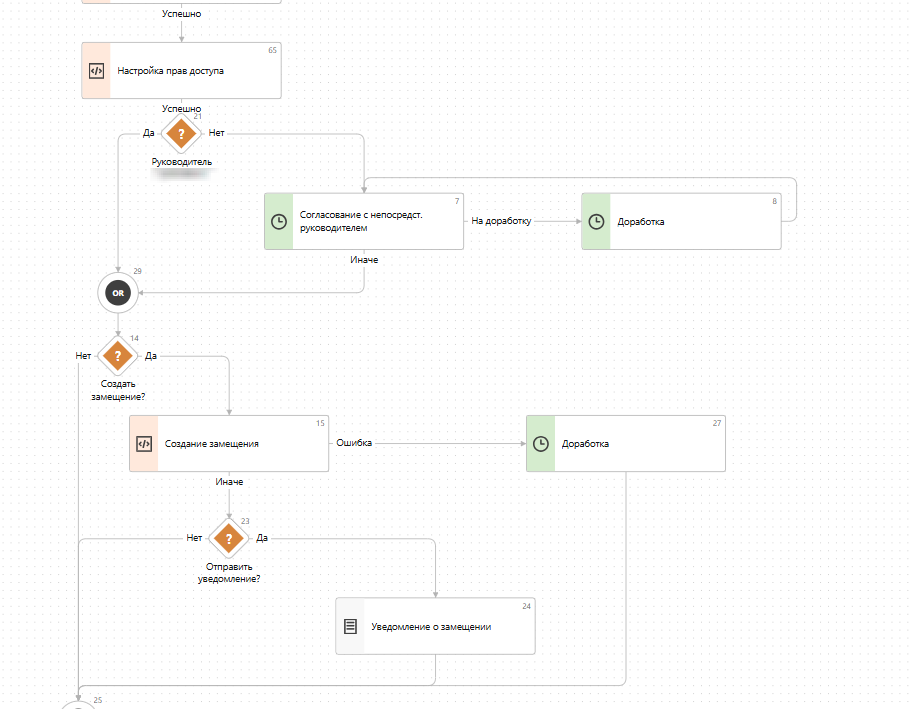Select the Доработка block numbered 27
The height and width of the screenshot is (709, 911).
tap(640, 444)
